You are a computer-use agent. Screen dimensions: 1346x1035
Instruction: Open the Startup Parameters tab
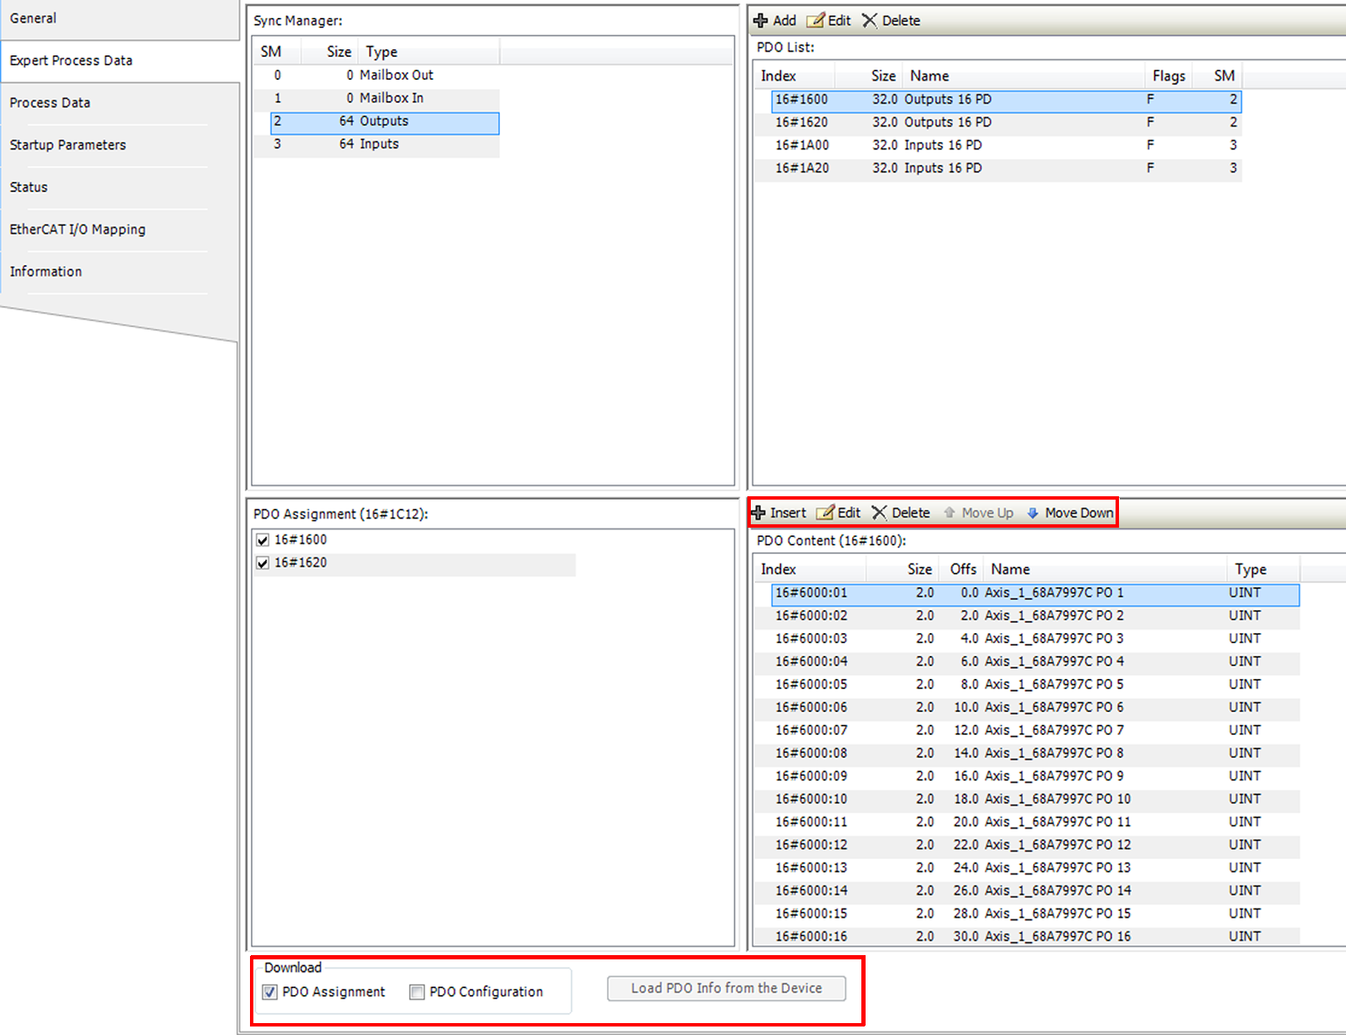[x=68, y=145]
